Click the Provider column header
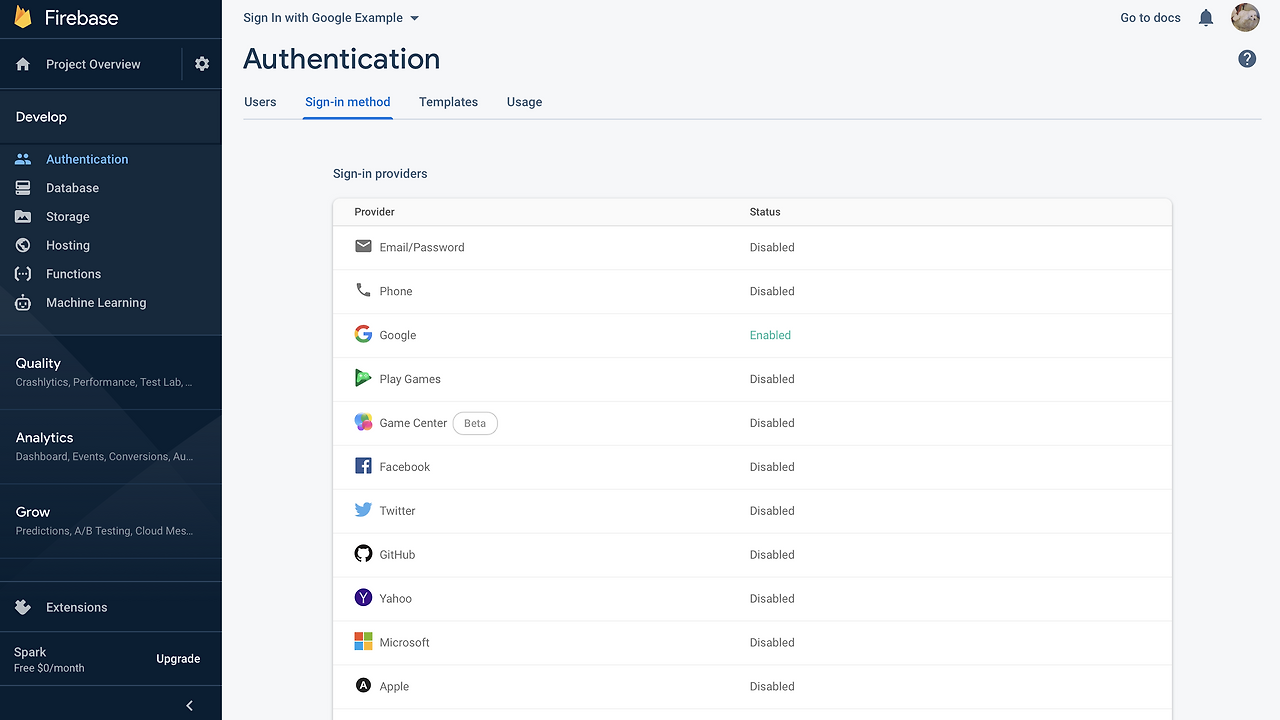The width and height of the screenshot is (1280, 720). tap(375, 212)
